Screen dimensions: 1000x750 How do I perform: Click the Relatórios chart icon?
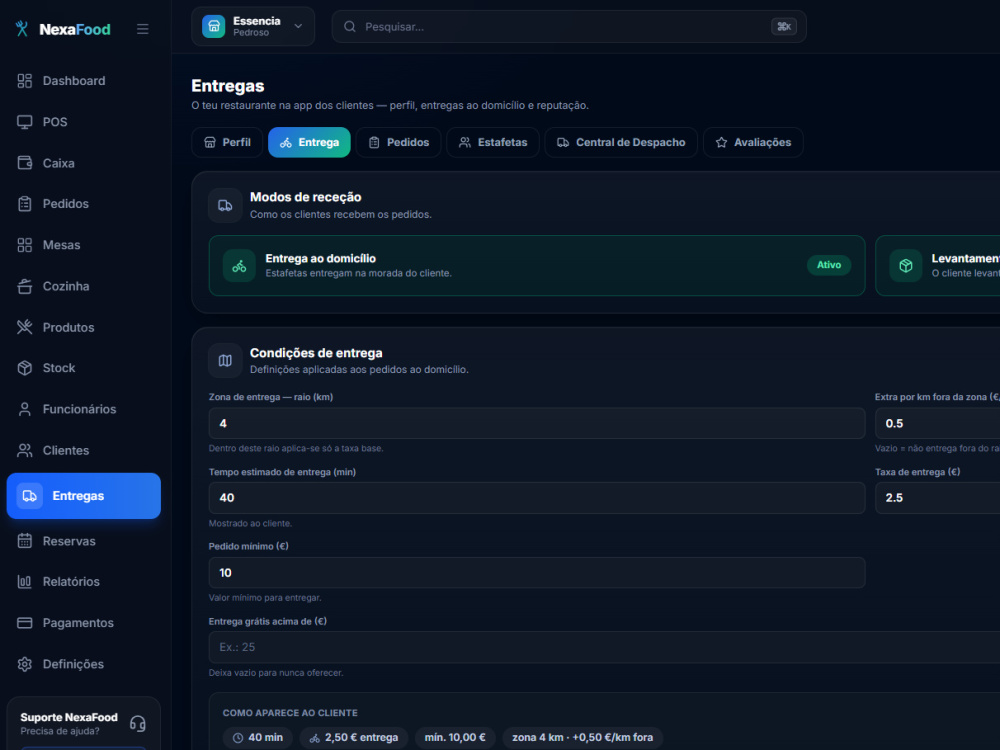pos(25,582)
